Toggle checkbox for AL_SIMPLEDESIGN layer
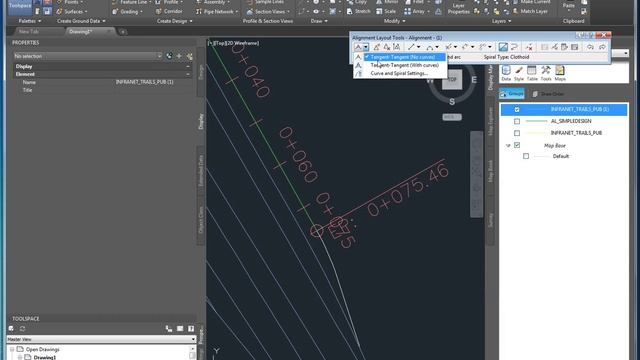Screen dimensions: 640x360 click(517, 121)
